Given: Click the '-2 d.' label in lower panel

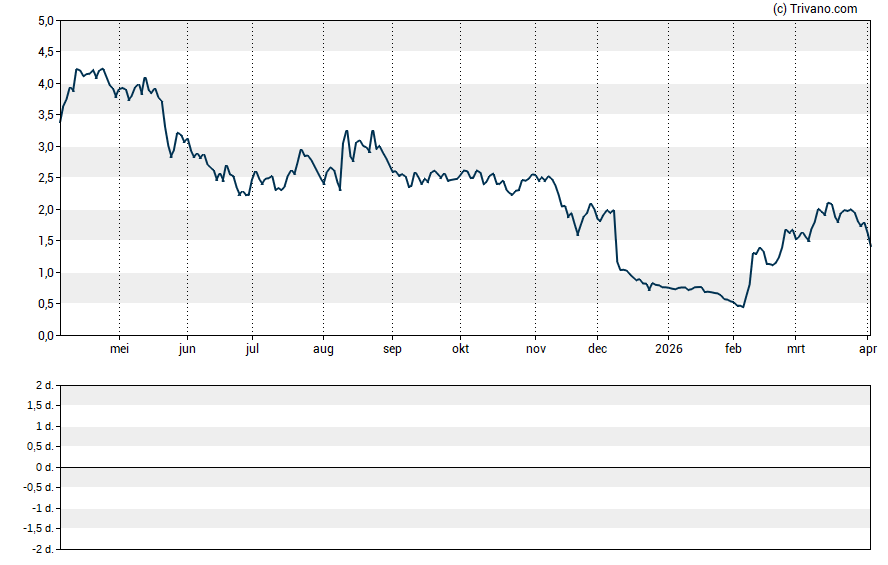Looking at the screenshot, I should pos(41,549).
